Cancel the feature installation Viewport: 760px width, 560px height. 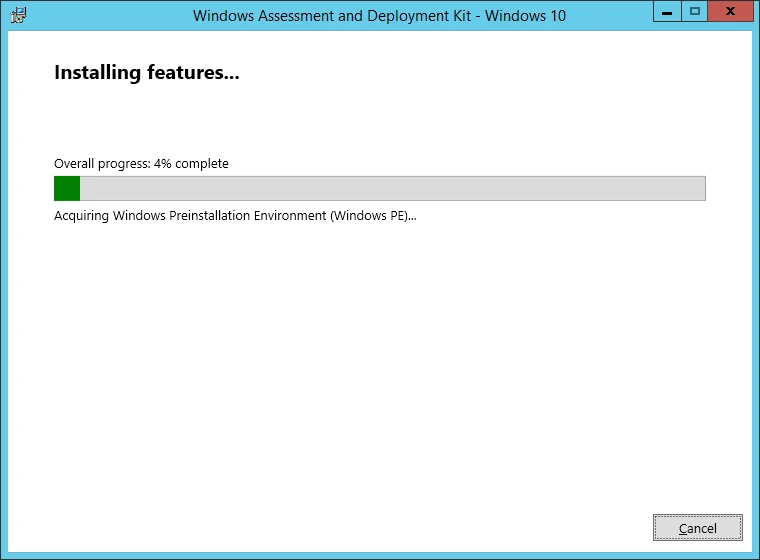click(697, 528)
